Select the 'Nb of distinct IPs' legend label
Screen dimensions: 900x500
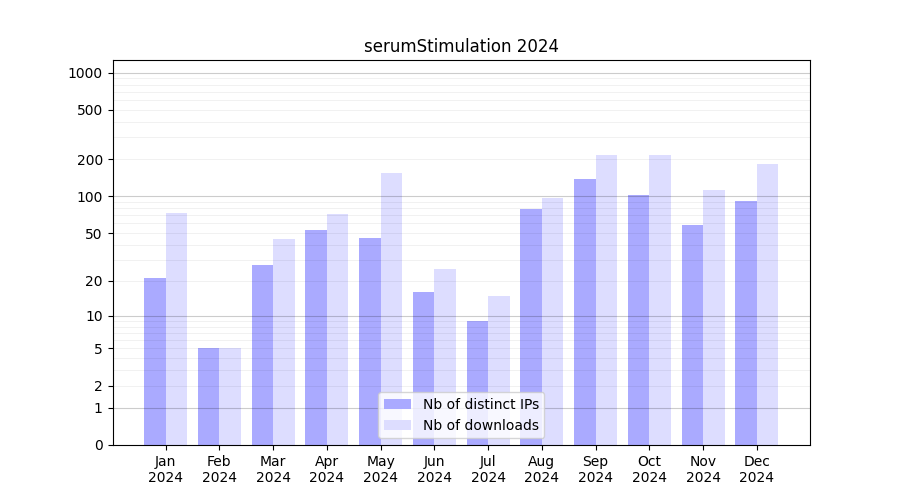pos(480,404)
